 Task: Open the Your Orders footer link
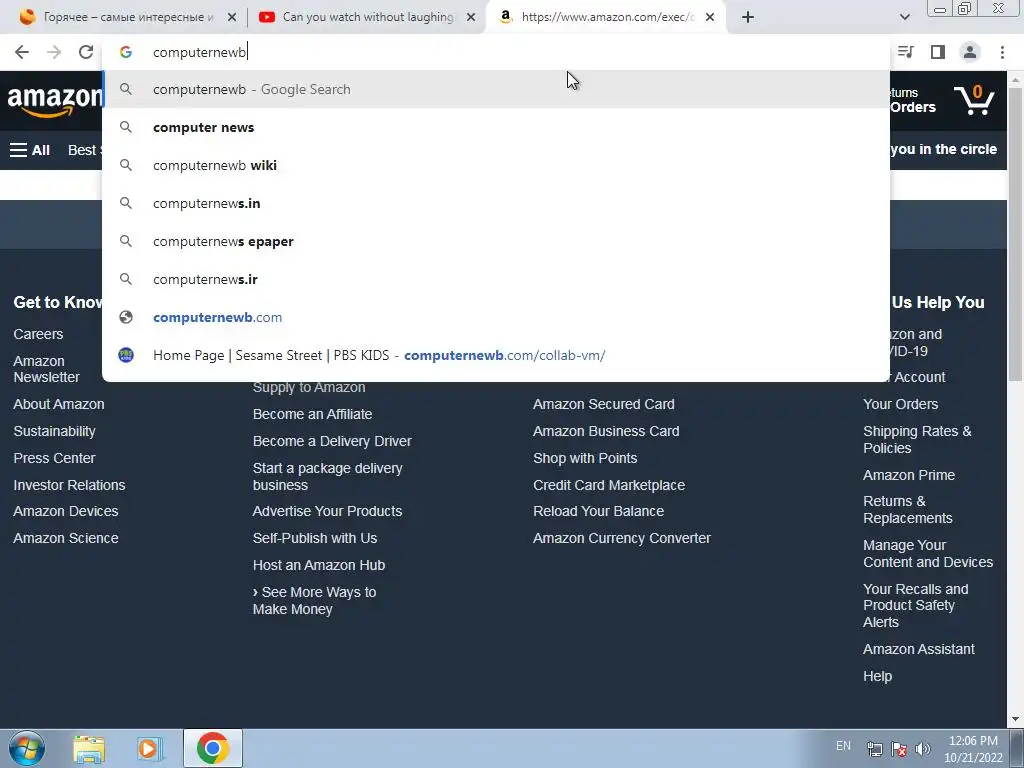pyautogui.click(x=901, y=404)
